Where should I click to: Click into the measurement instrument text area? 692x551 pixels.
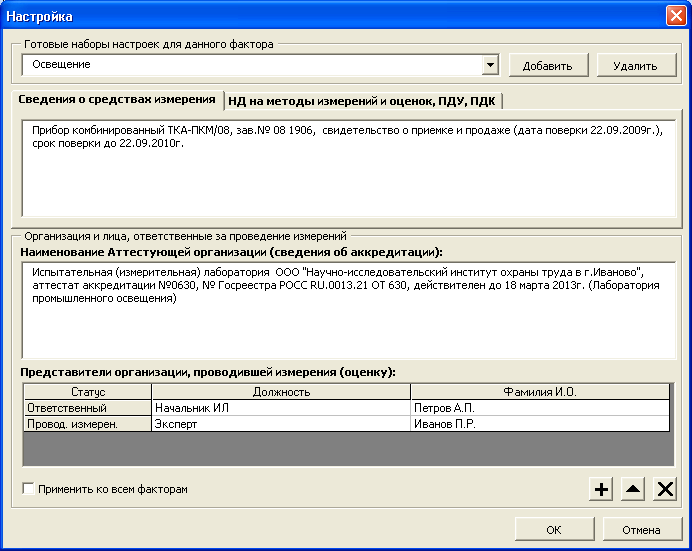(x=349, y=168)
